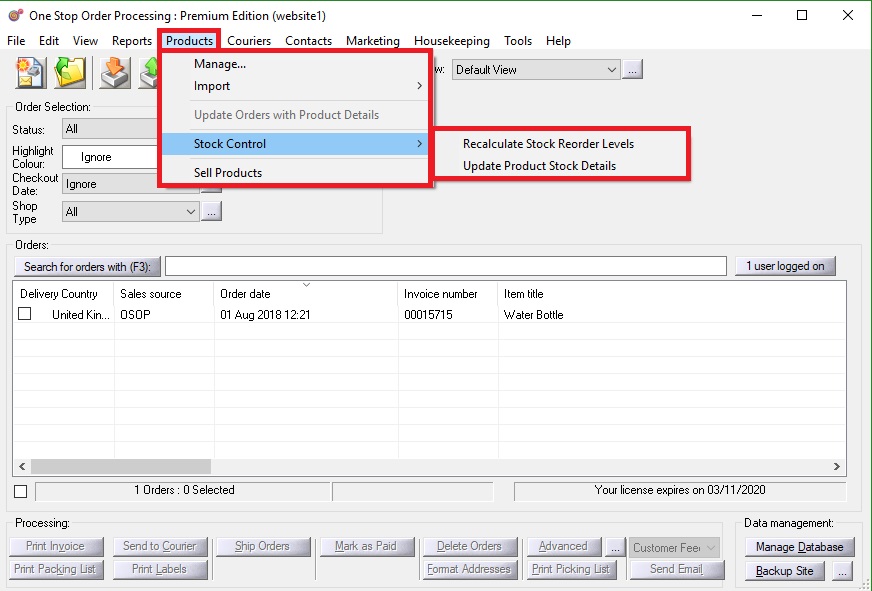Click the yellow folder with green arrow icon
The height and width of the screenshot is (591, 872).
(x=70, y=73)
